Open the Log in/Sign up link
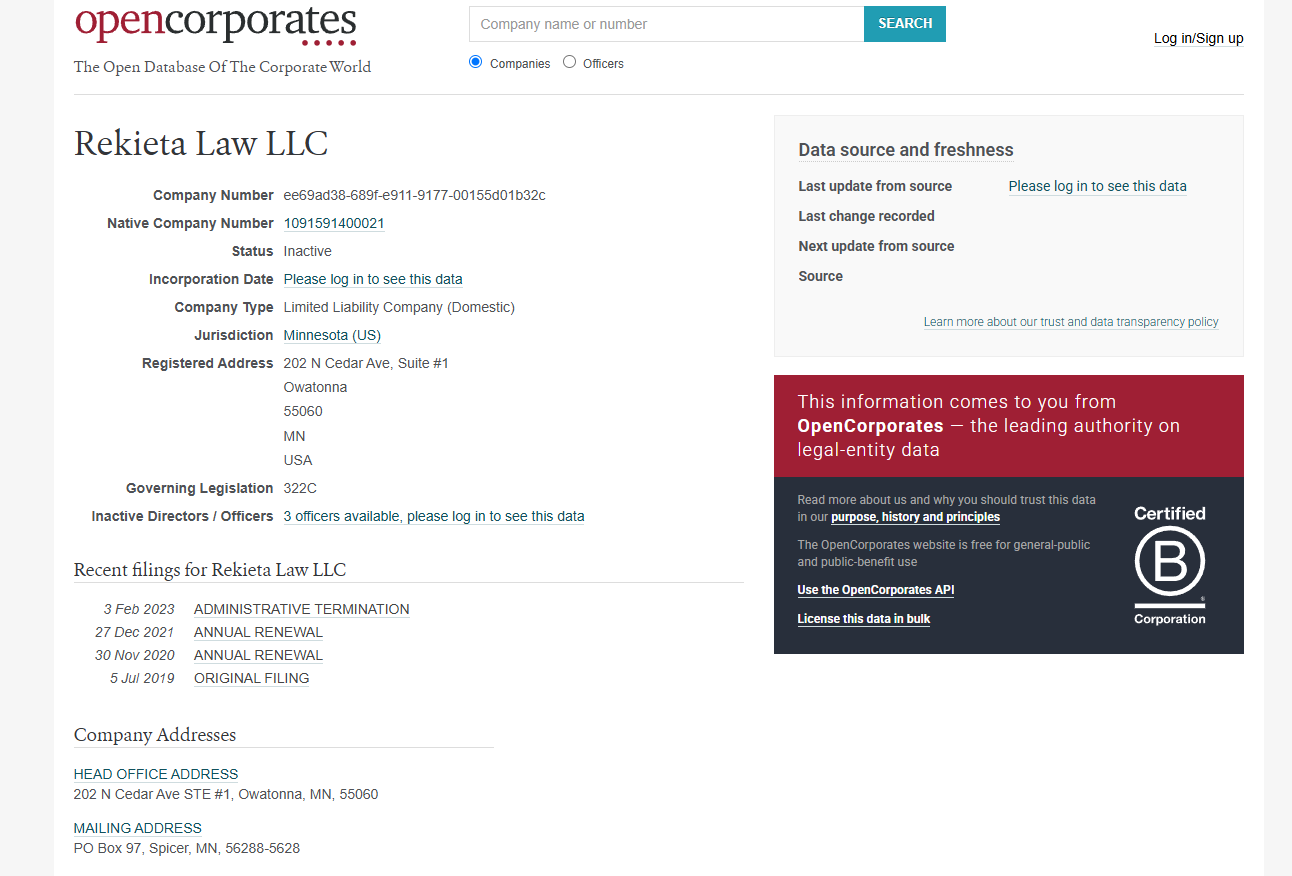The height and width of the screenshot is (876, 1292). point(1198,38)
